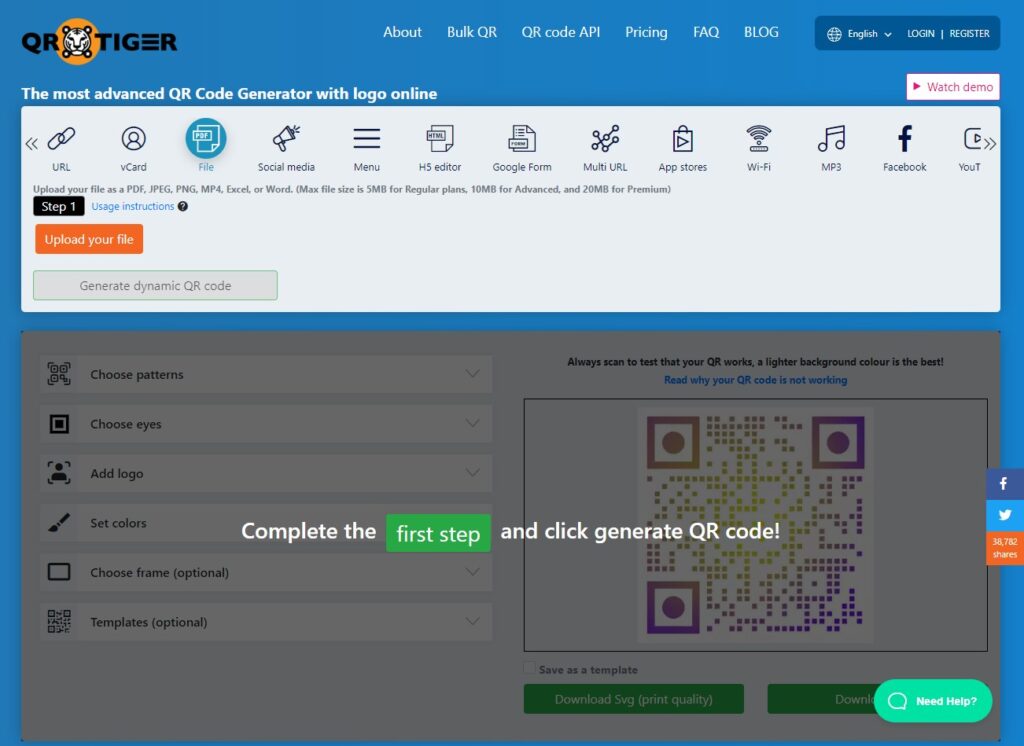
Task: Click the 38,782 shares counter
Action: tap(1004, 548)
